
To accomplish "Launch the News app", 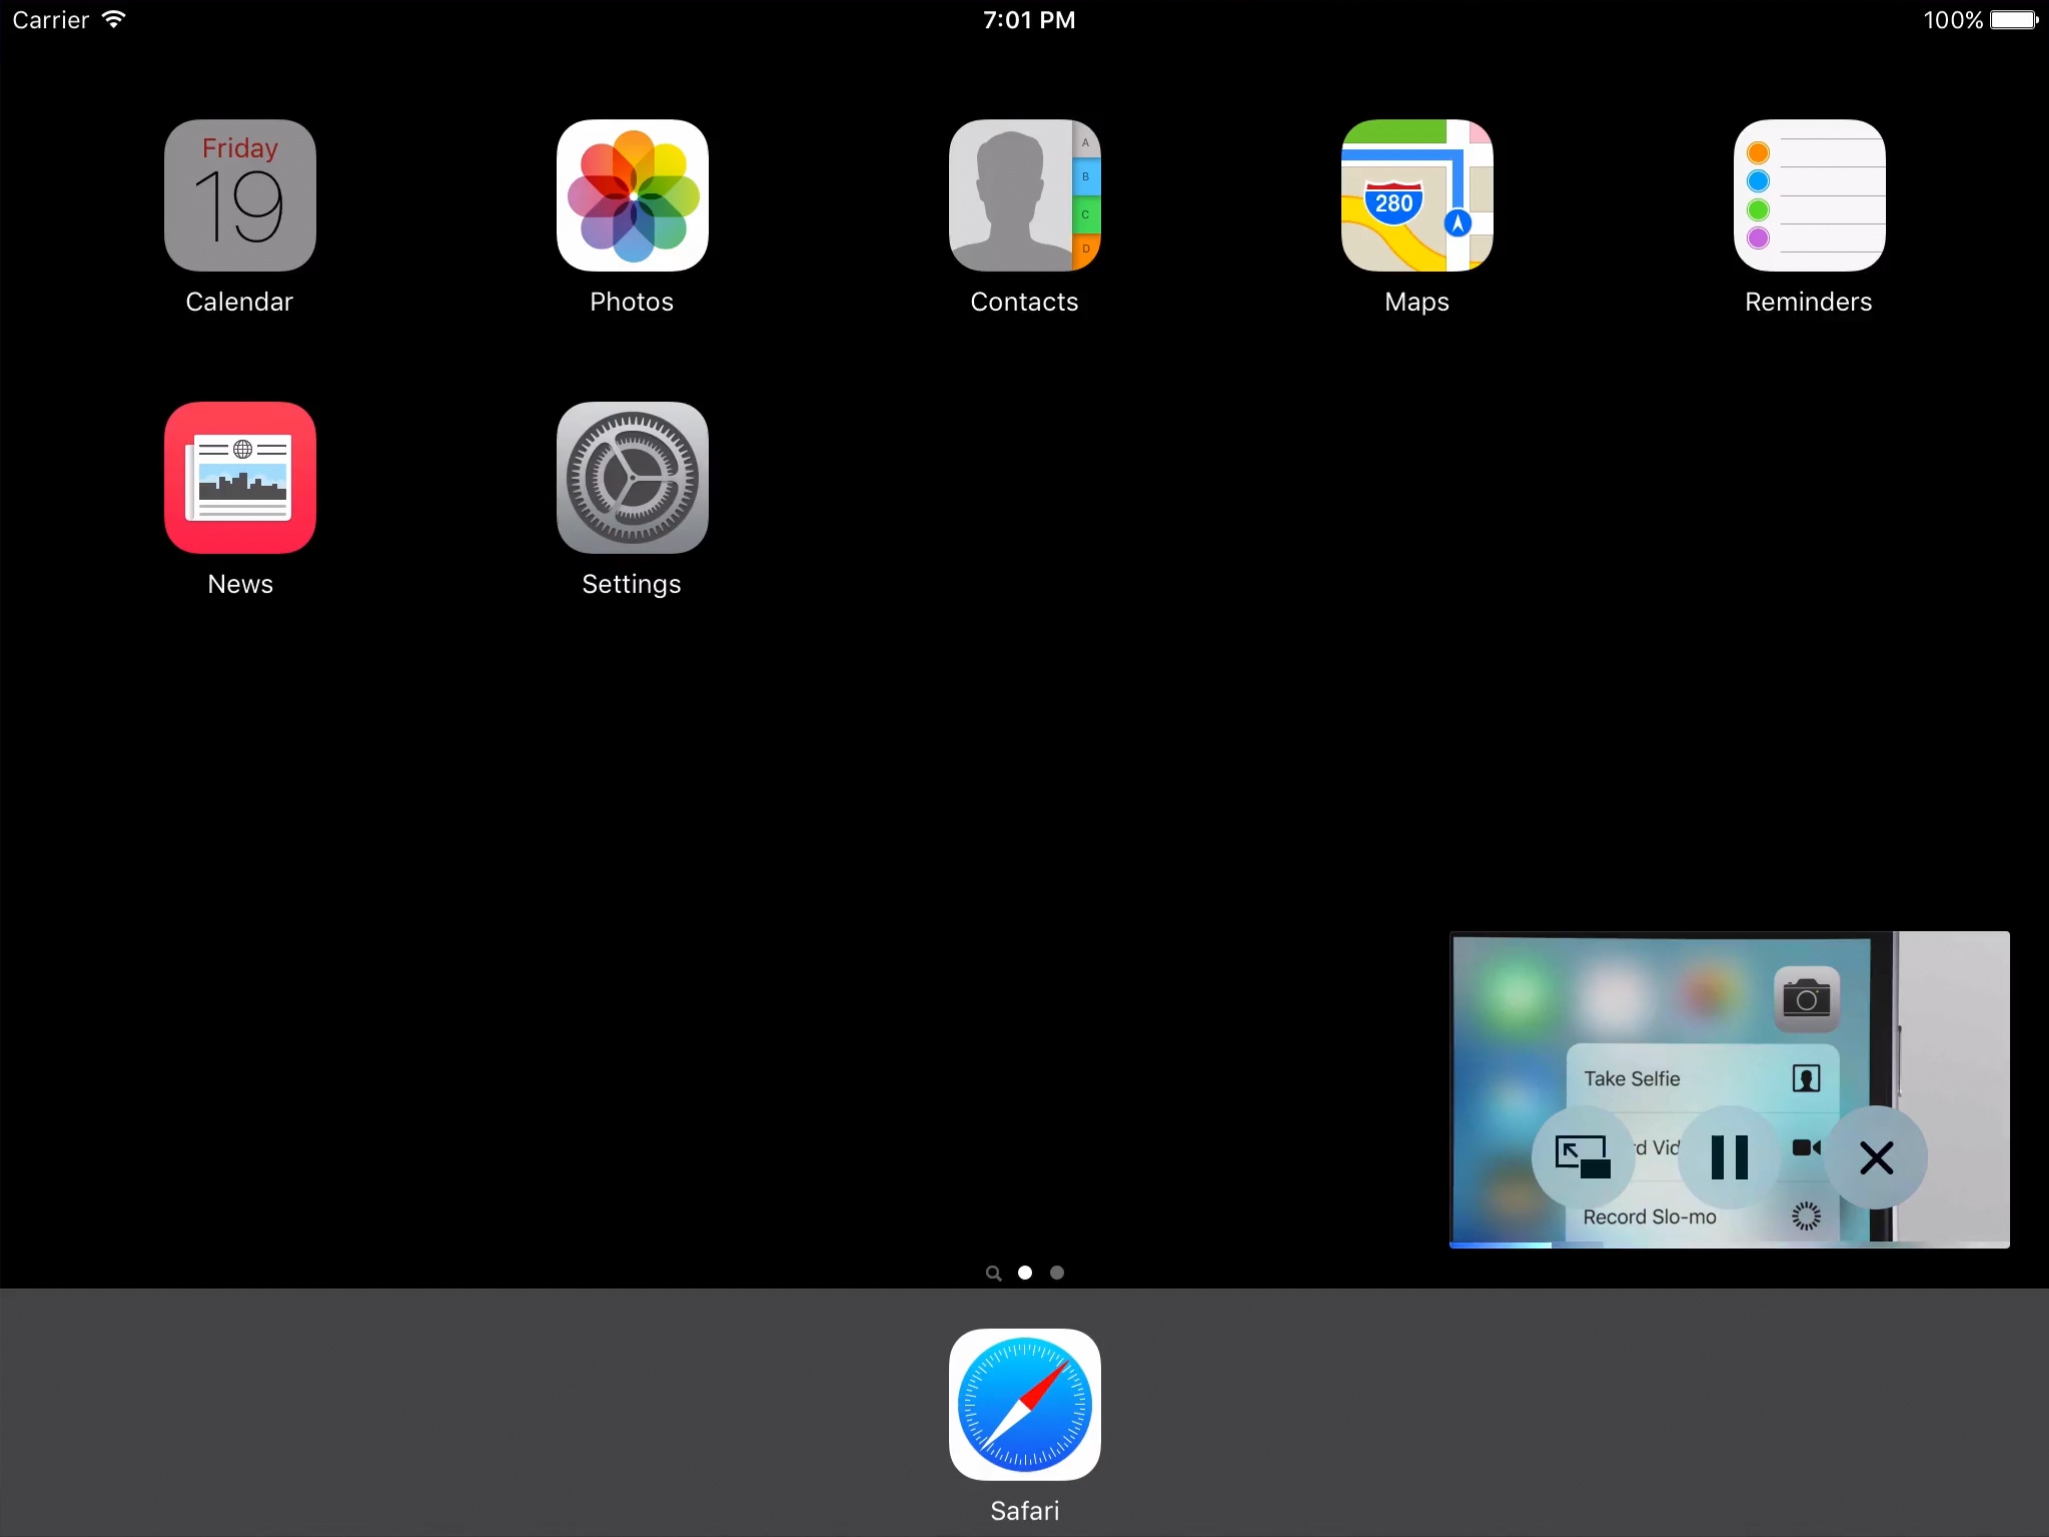I will point(240,478).
